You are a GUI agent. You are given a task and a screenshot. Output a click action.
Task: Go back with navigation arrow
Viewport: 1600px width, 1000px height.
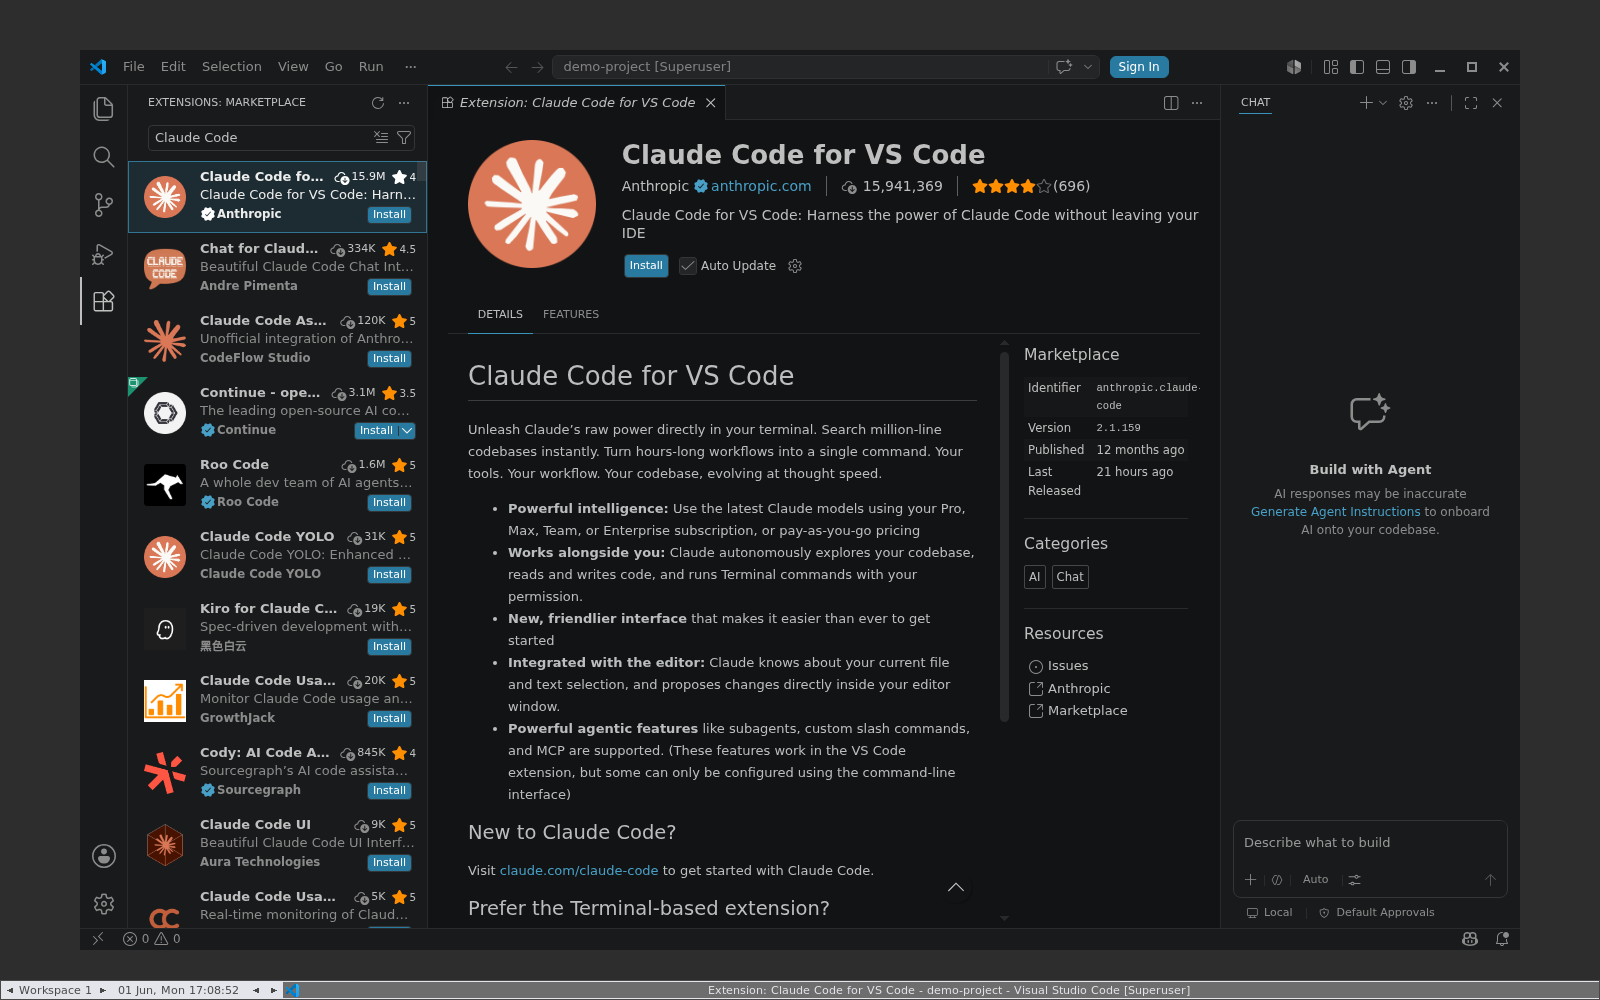pos(511,67)
